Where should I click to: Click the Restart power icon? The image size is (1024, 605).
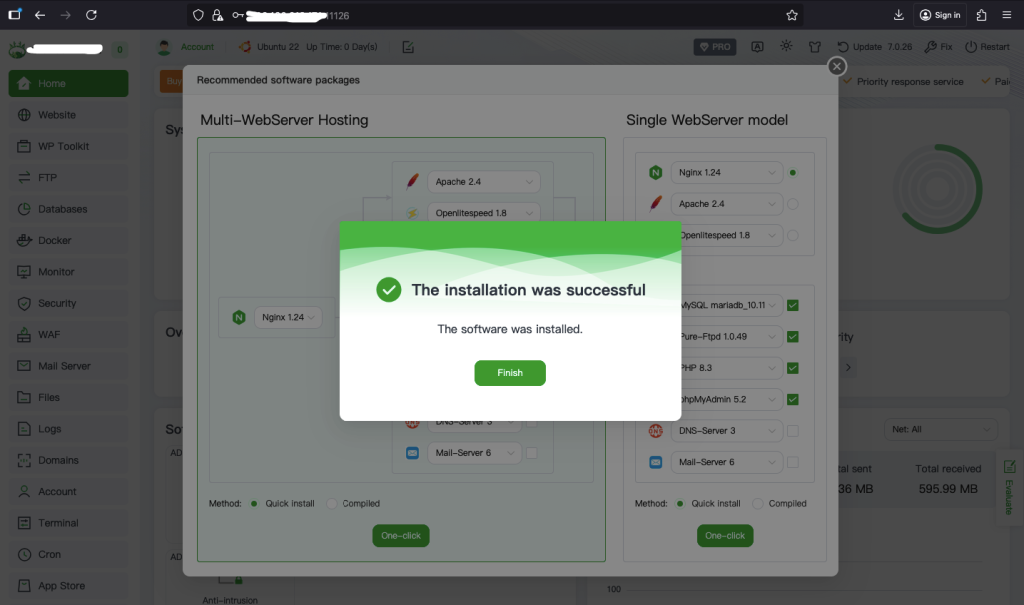(x=971, y=47)
